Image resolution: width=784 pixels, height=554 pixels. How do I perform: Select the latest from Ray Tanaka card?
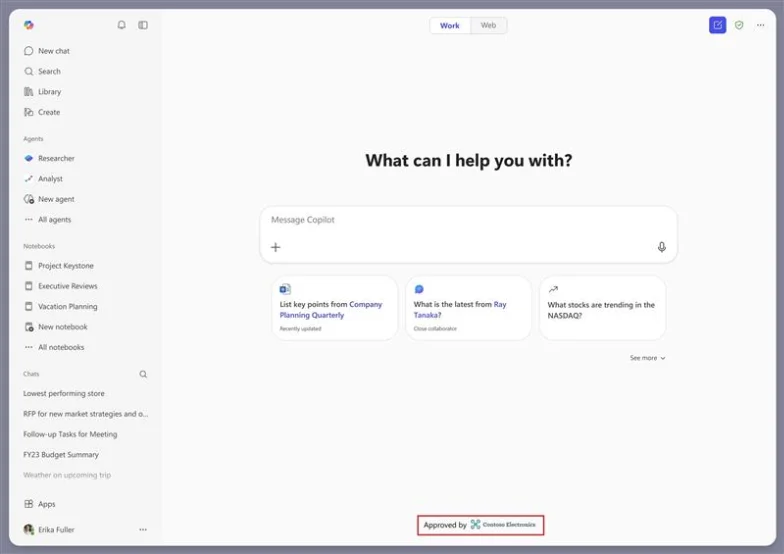[x=468, y=308]
